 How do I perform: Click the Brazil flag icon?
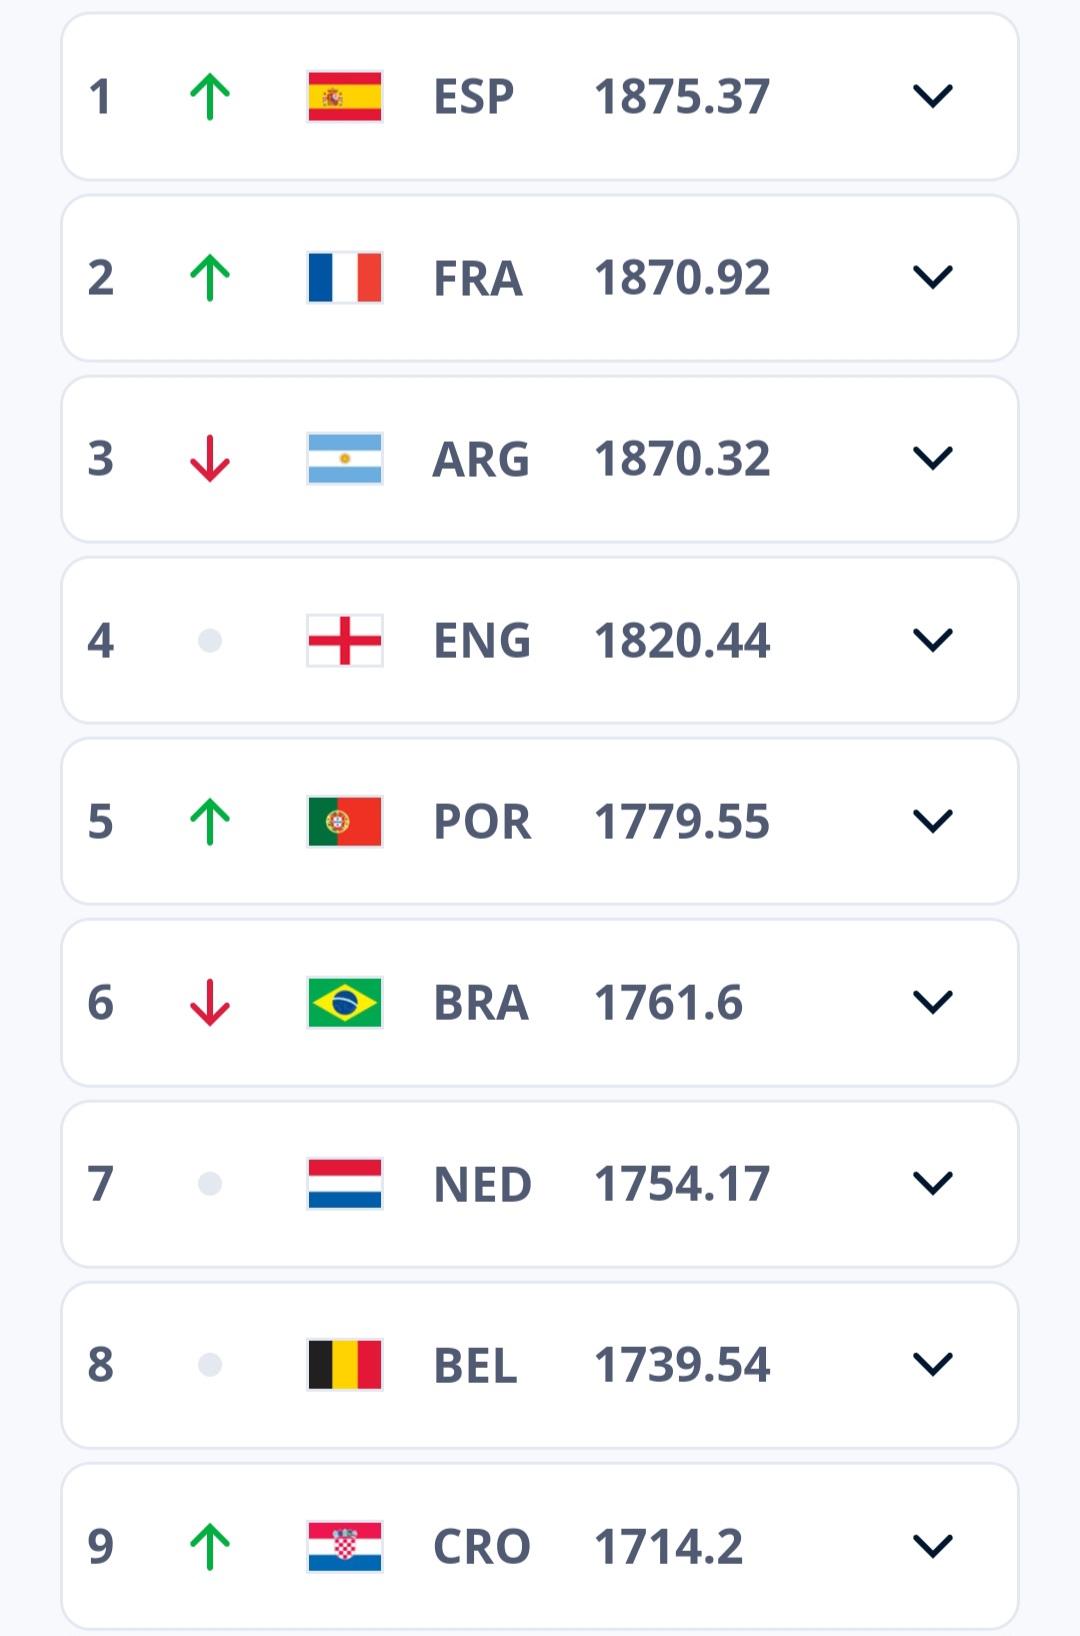click(x=345, y=1003)
